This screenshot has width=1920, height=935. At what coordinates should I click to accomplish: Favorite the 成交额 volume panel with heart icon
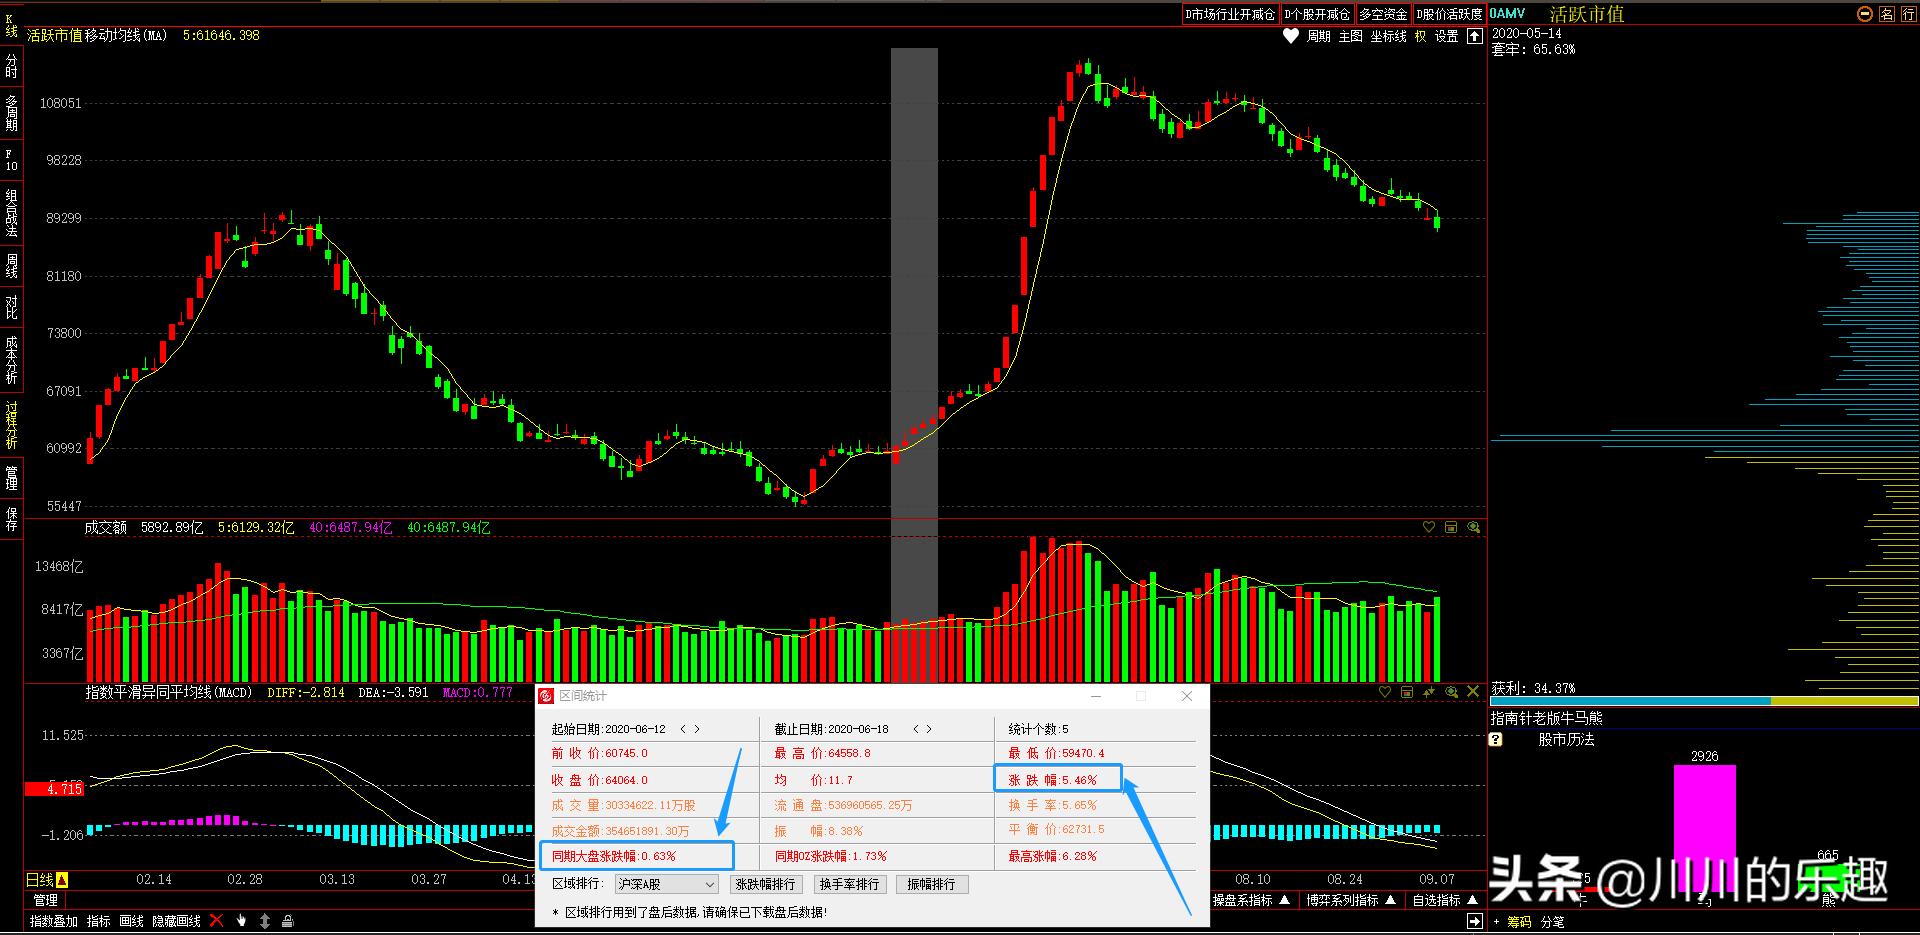coord(1429,527)
